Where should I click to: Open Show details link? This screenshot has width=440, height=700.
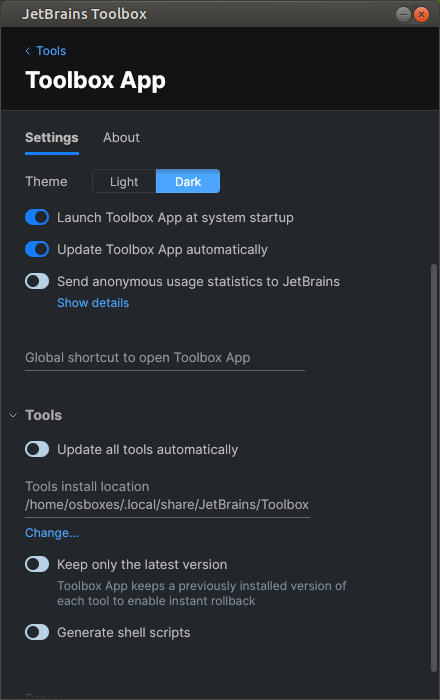[93, 303]
